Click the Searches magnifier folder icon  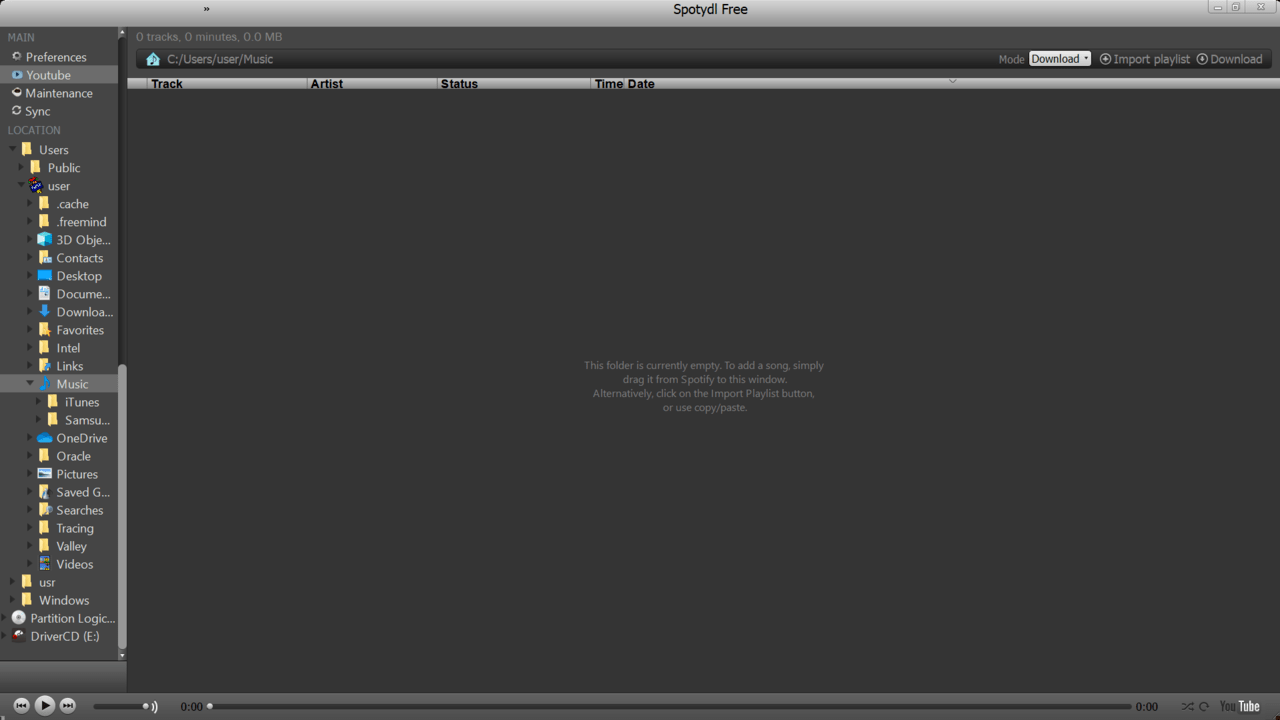(x=44, y=509)
